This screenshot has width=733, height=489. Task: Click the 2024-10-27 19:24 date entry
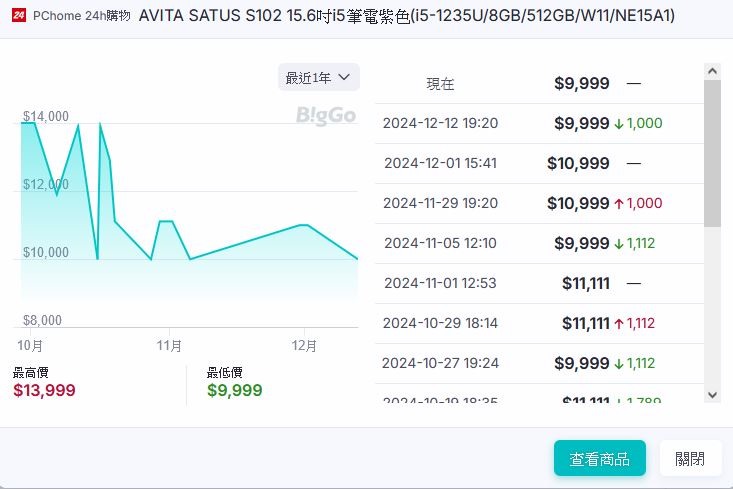click(440, 363)
